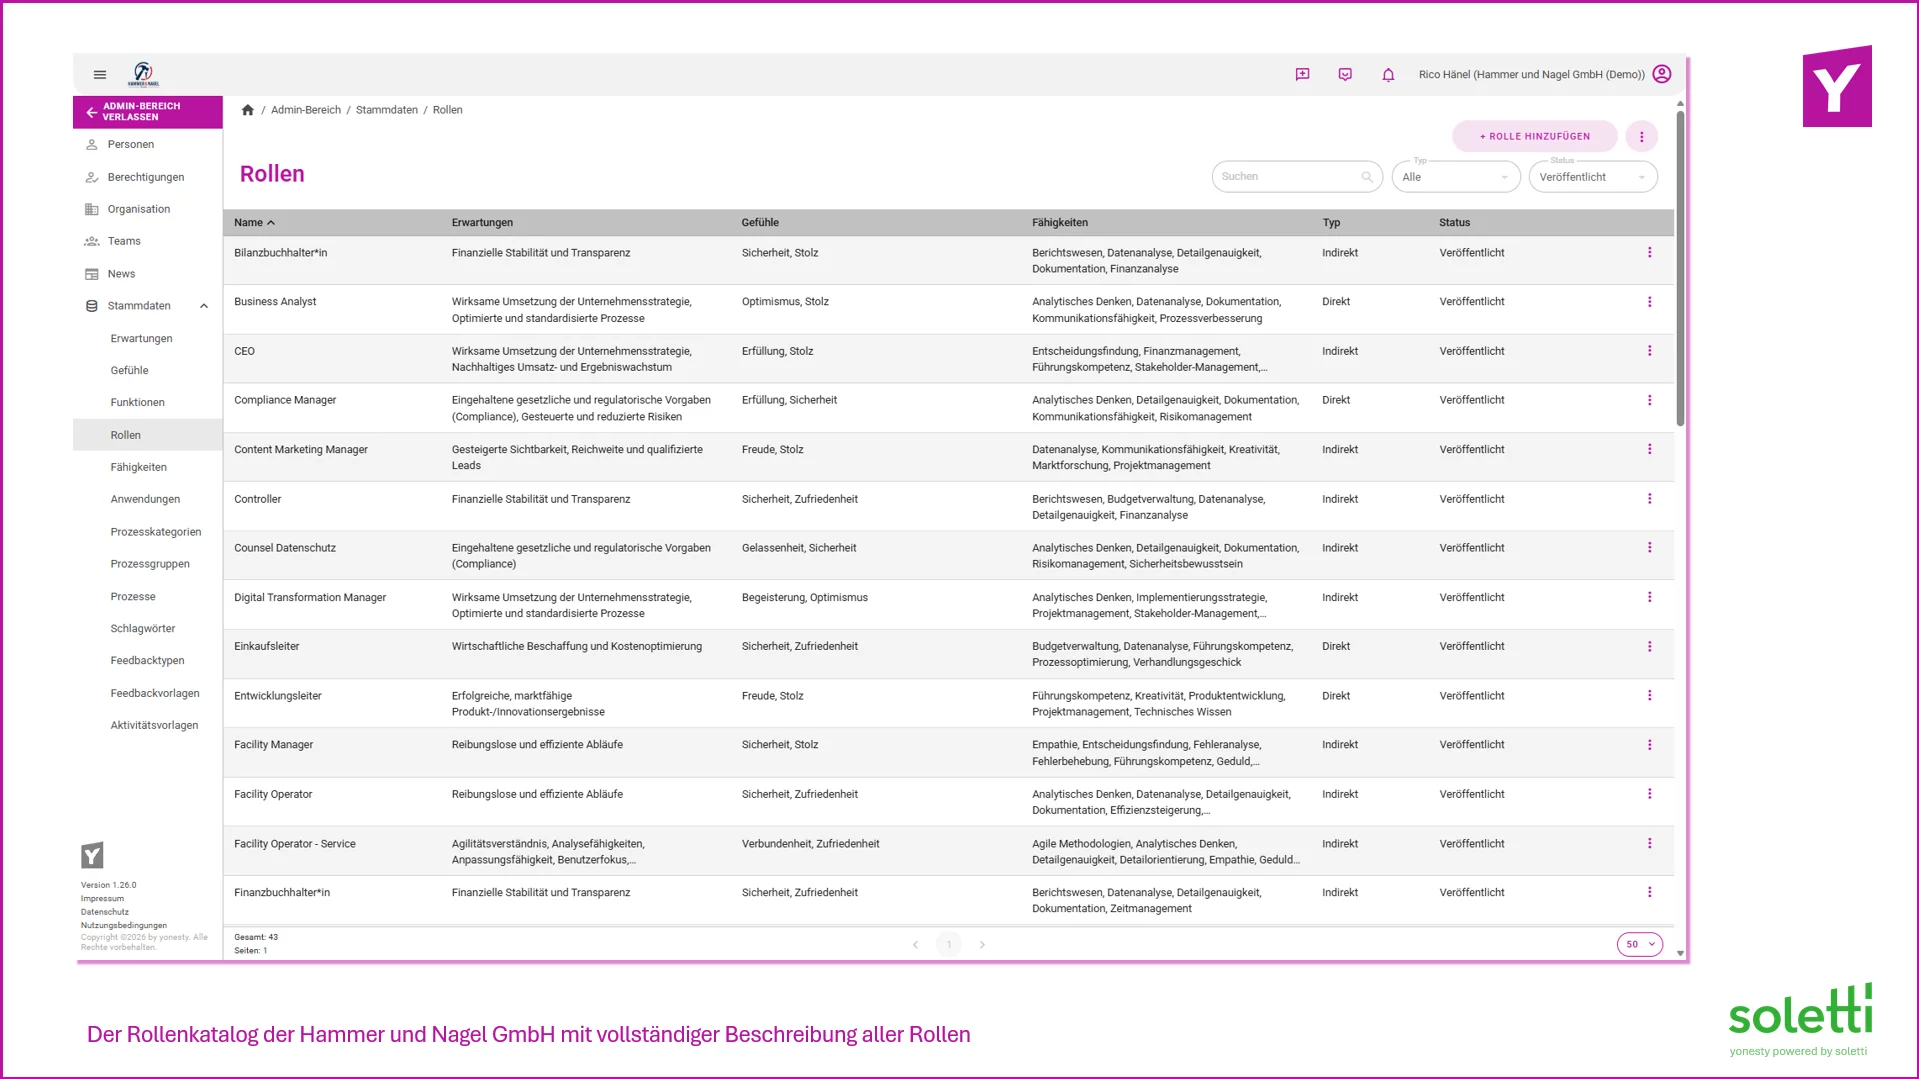Click the Hammer und Nagel company logo
Viewport: 1919px width, 1079px height.
[x=143, y=74]
